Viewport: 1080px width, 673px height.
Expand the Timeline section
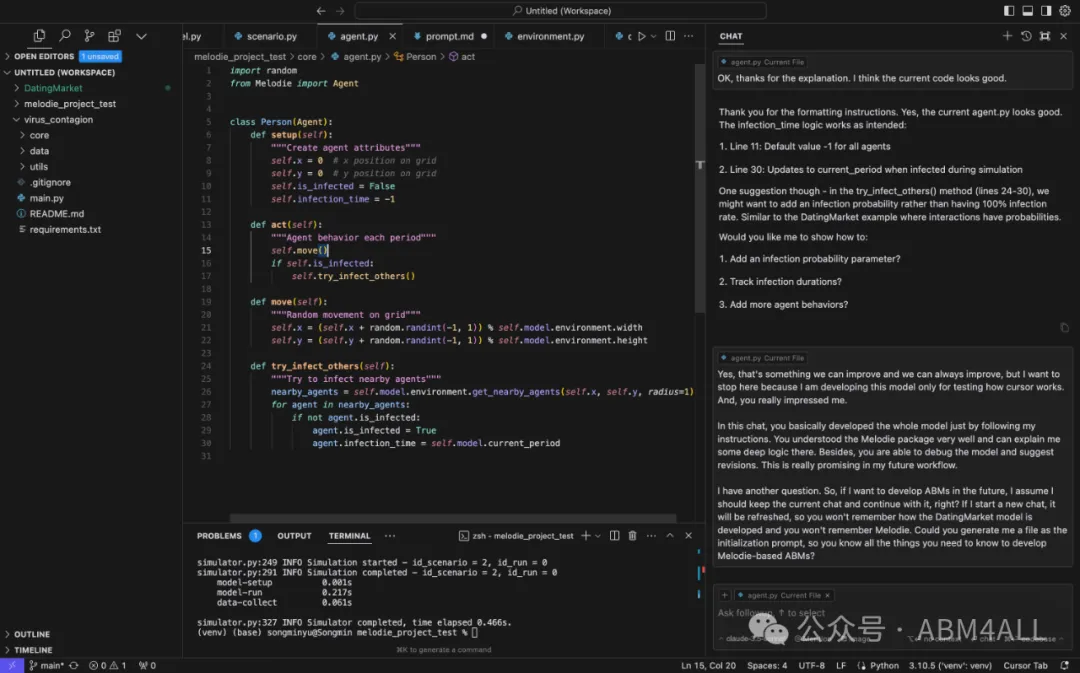pos(33,650)
